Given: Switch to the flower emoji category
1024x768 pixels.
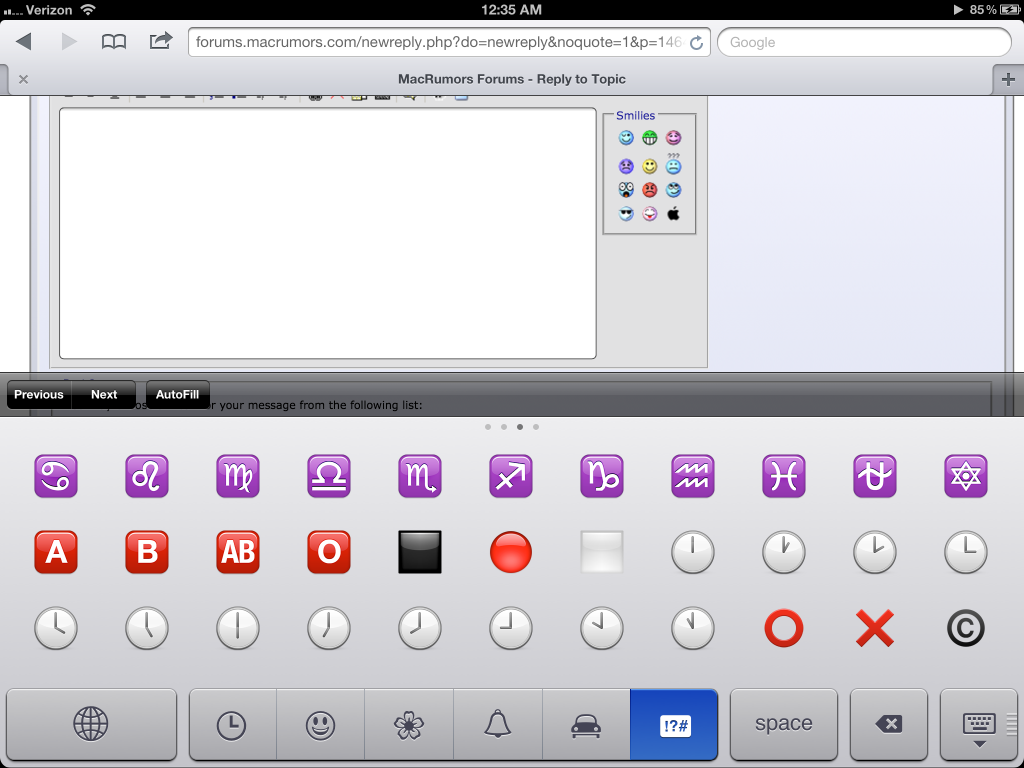Looking at the screenshot, I should 409,724.
